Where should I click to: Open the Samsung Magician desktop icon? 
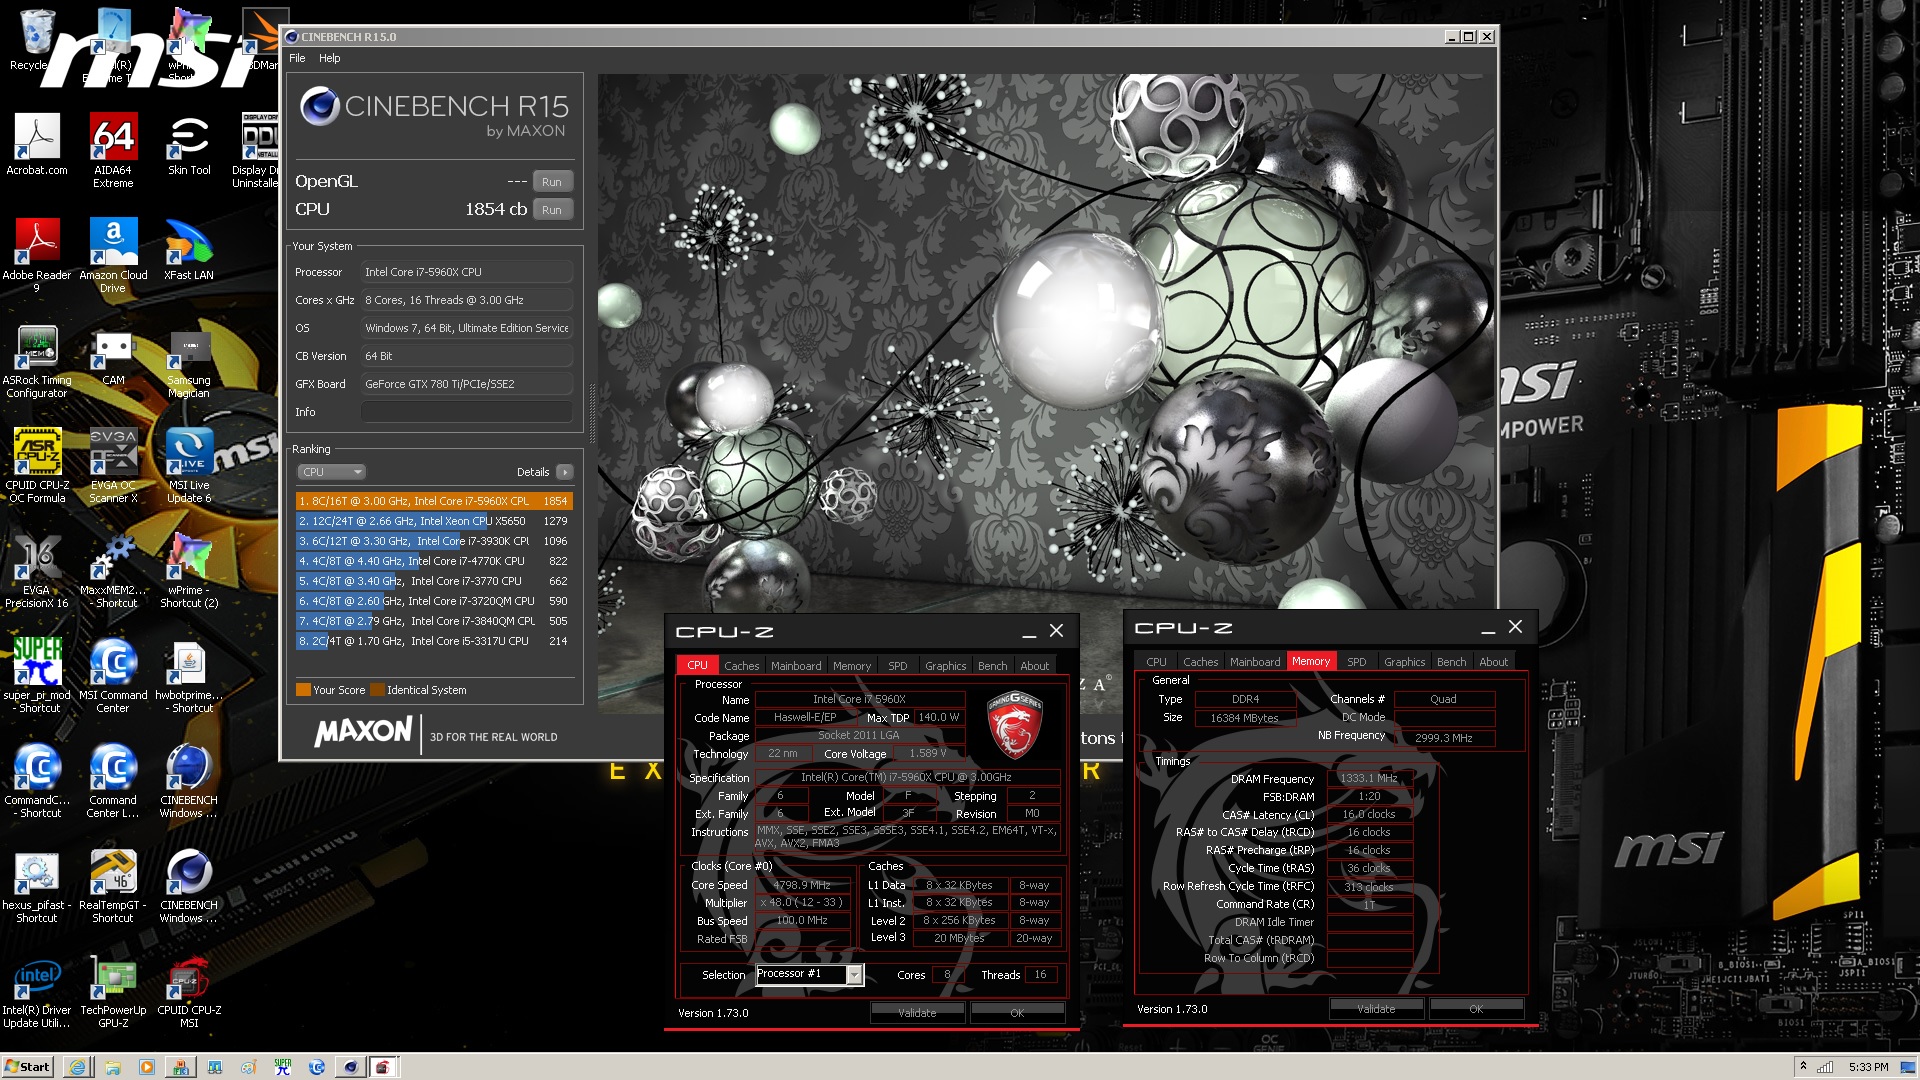[x=189, y=362]
